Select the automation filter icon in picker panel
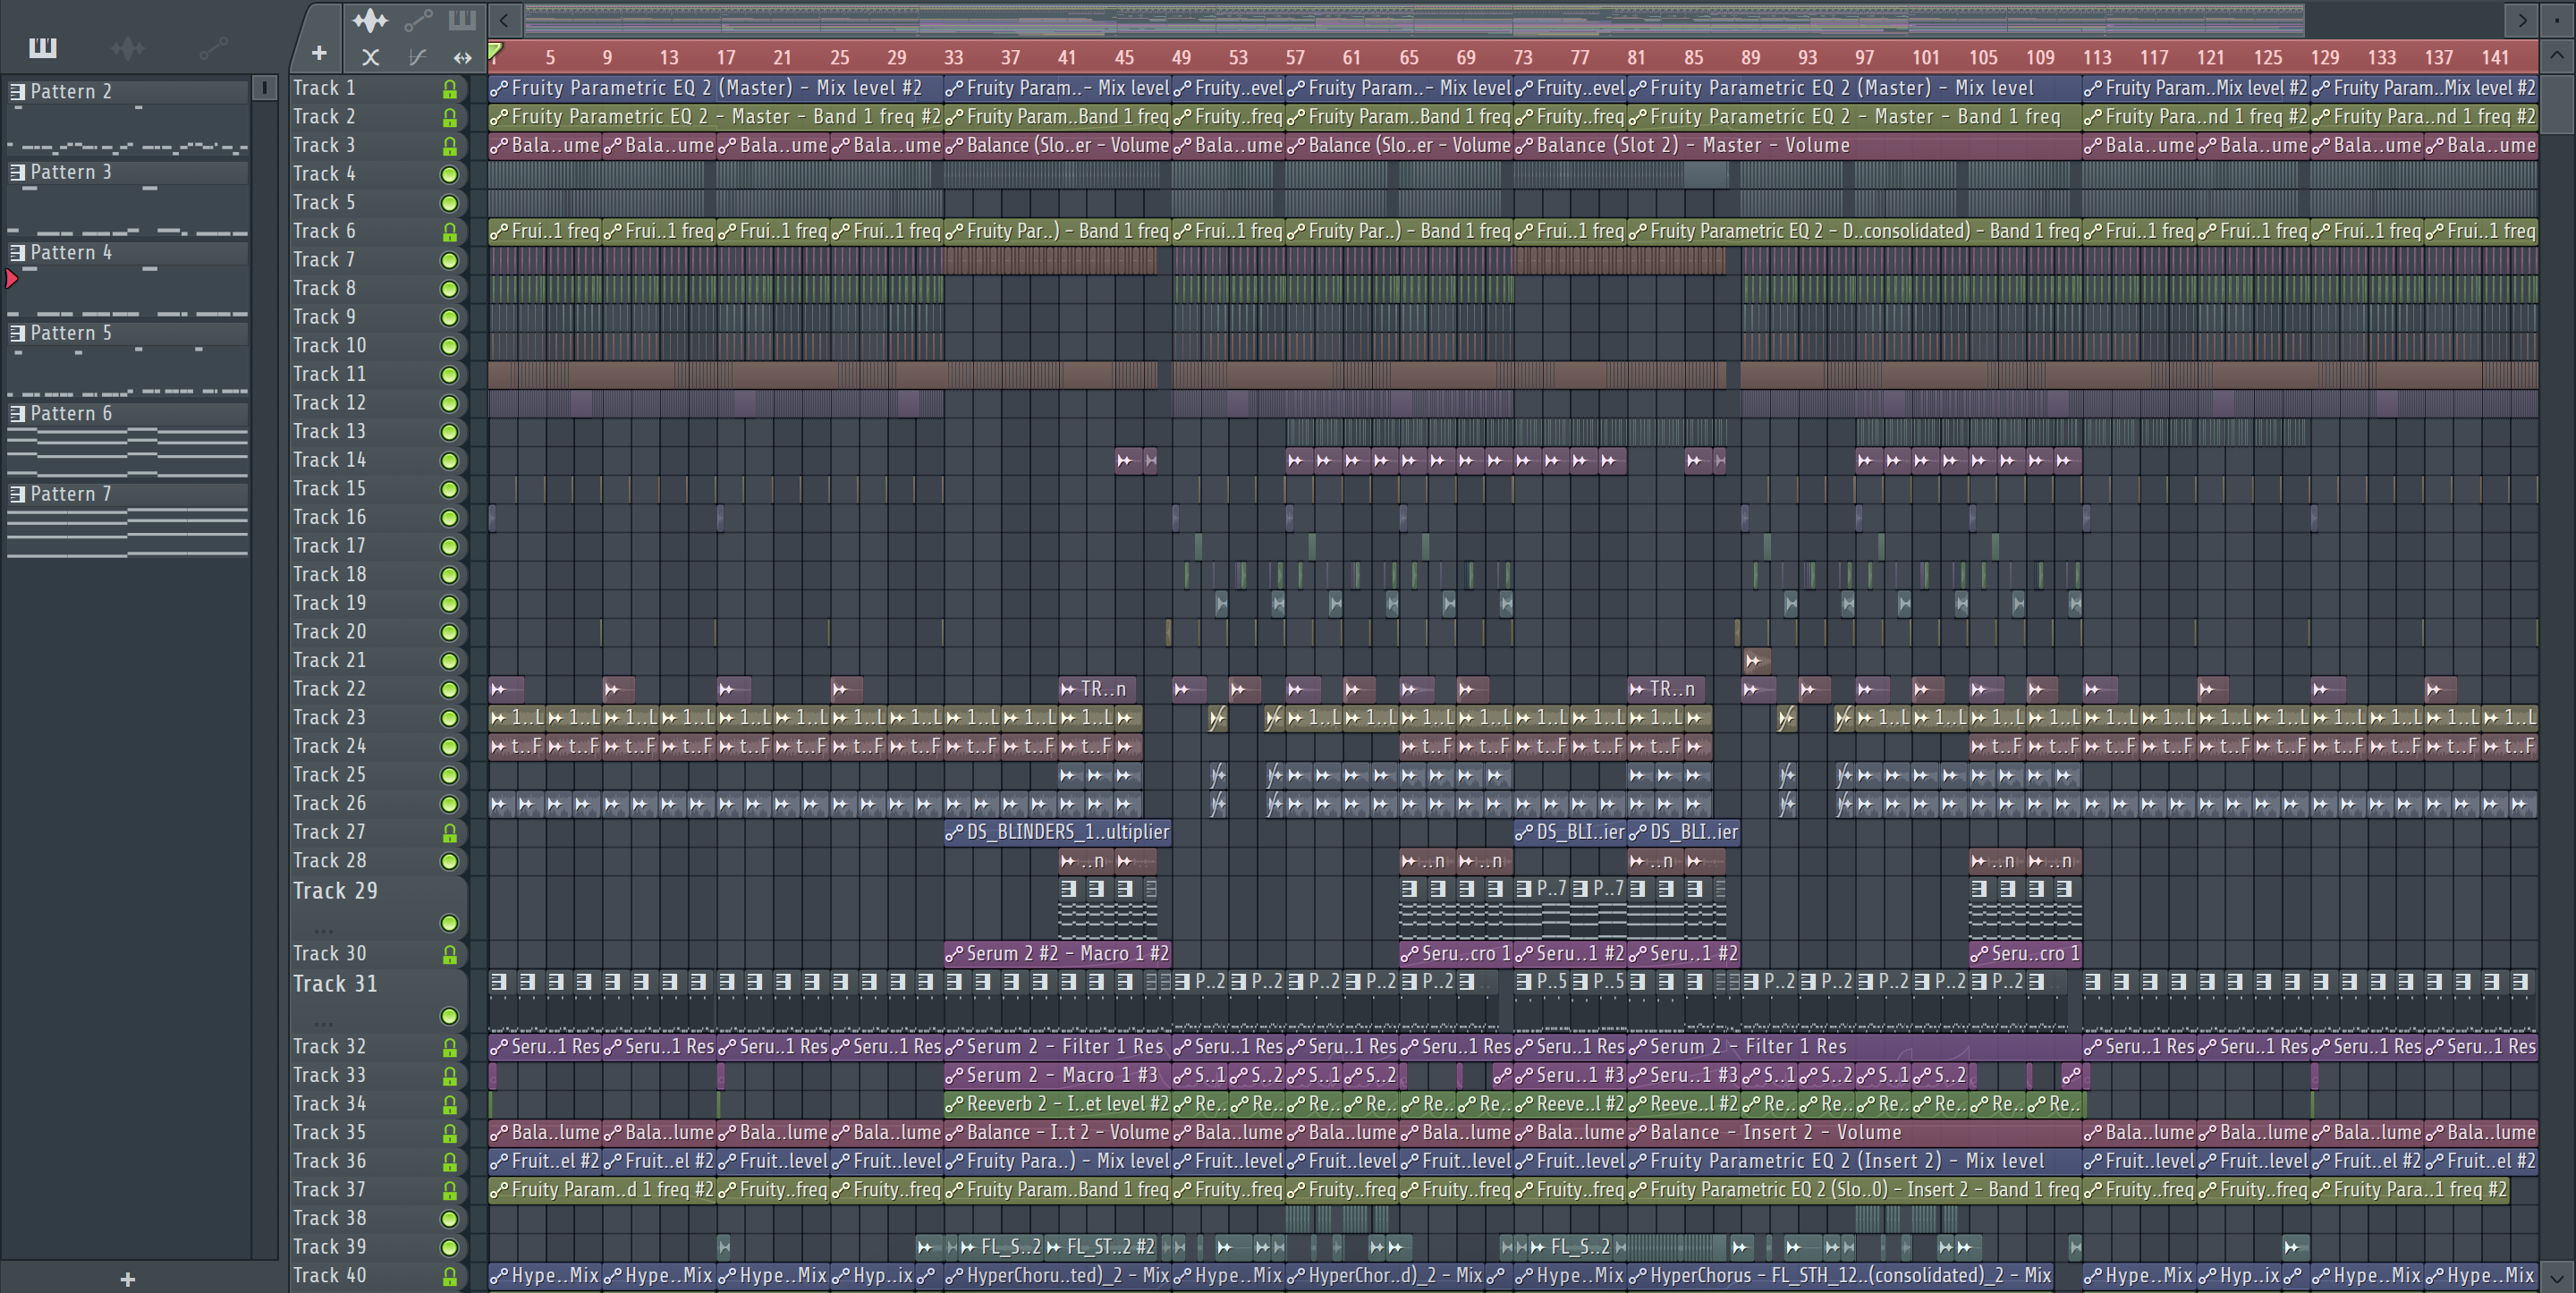This screenshot has width=2576, height=1293. pyautogui.click(x=213, y=47)
